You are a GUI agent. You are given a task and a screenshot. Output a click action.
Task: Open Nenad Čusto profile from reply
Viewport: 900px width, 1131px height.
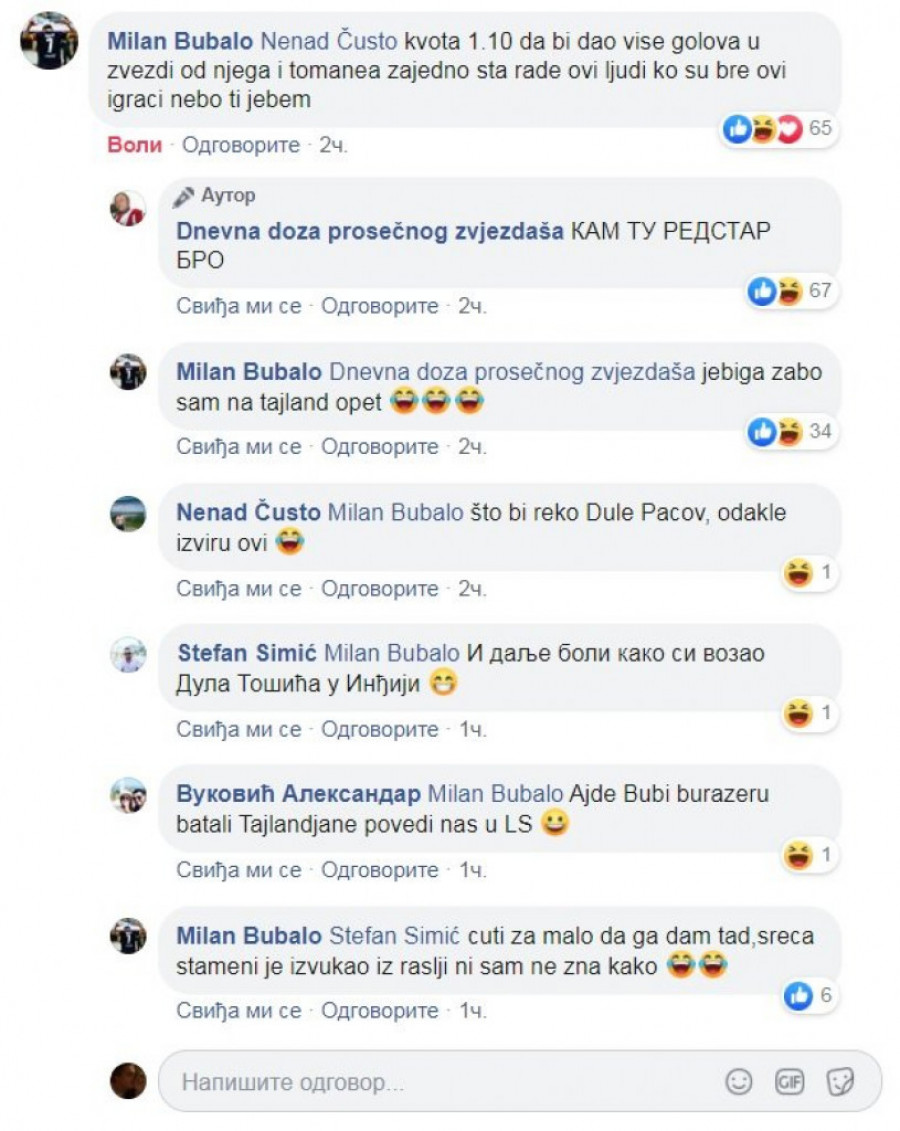pos(248,512)
